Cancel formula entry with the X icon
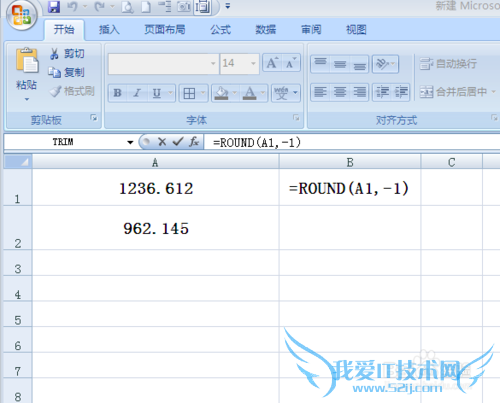500x403 pixels. pyautogui.click(x=162, y=142)
